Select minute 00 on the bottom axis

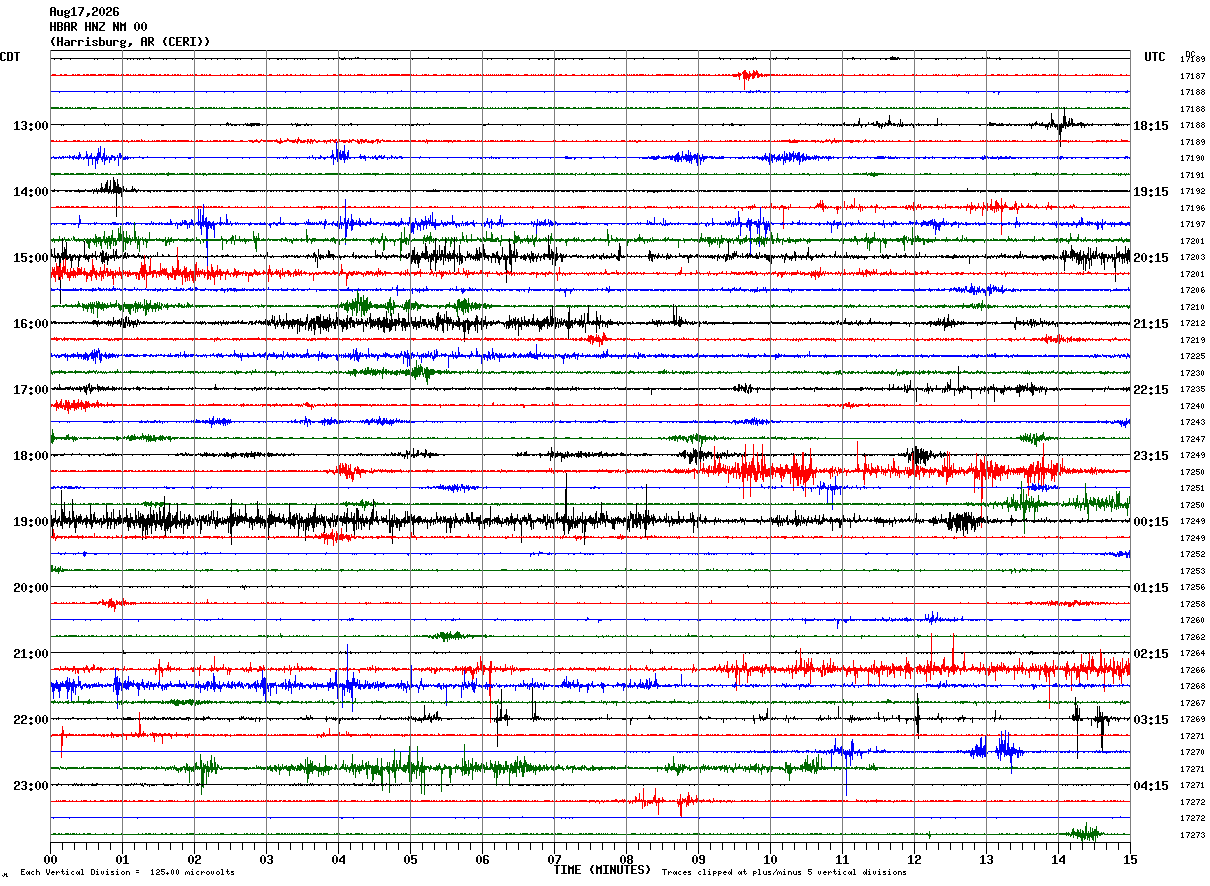[x=50, y=859]
